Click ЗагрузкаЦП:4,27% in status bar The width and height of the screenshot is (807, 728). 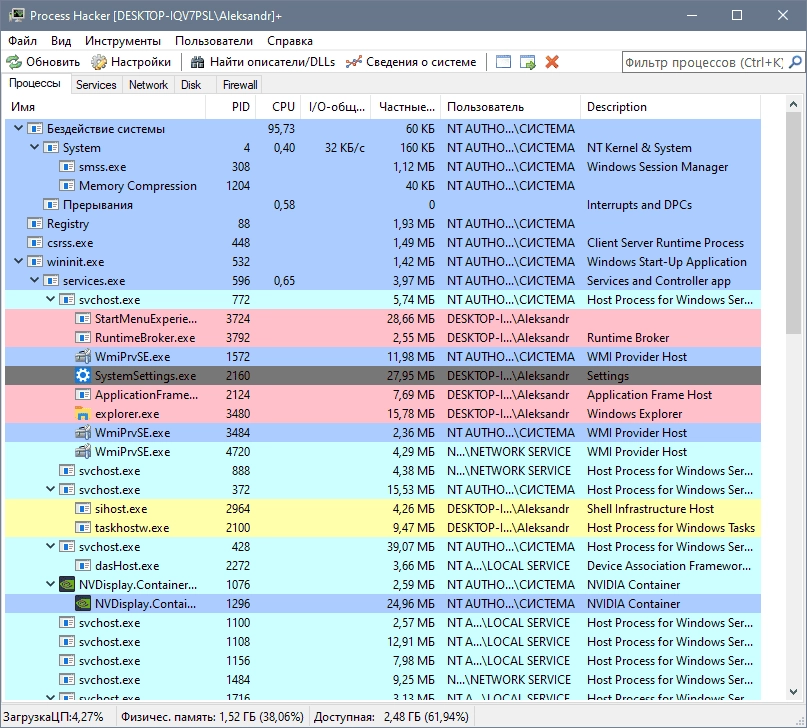(x=54, y=717)
